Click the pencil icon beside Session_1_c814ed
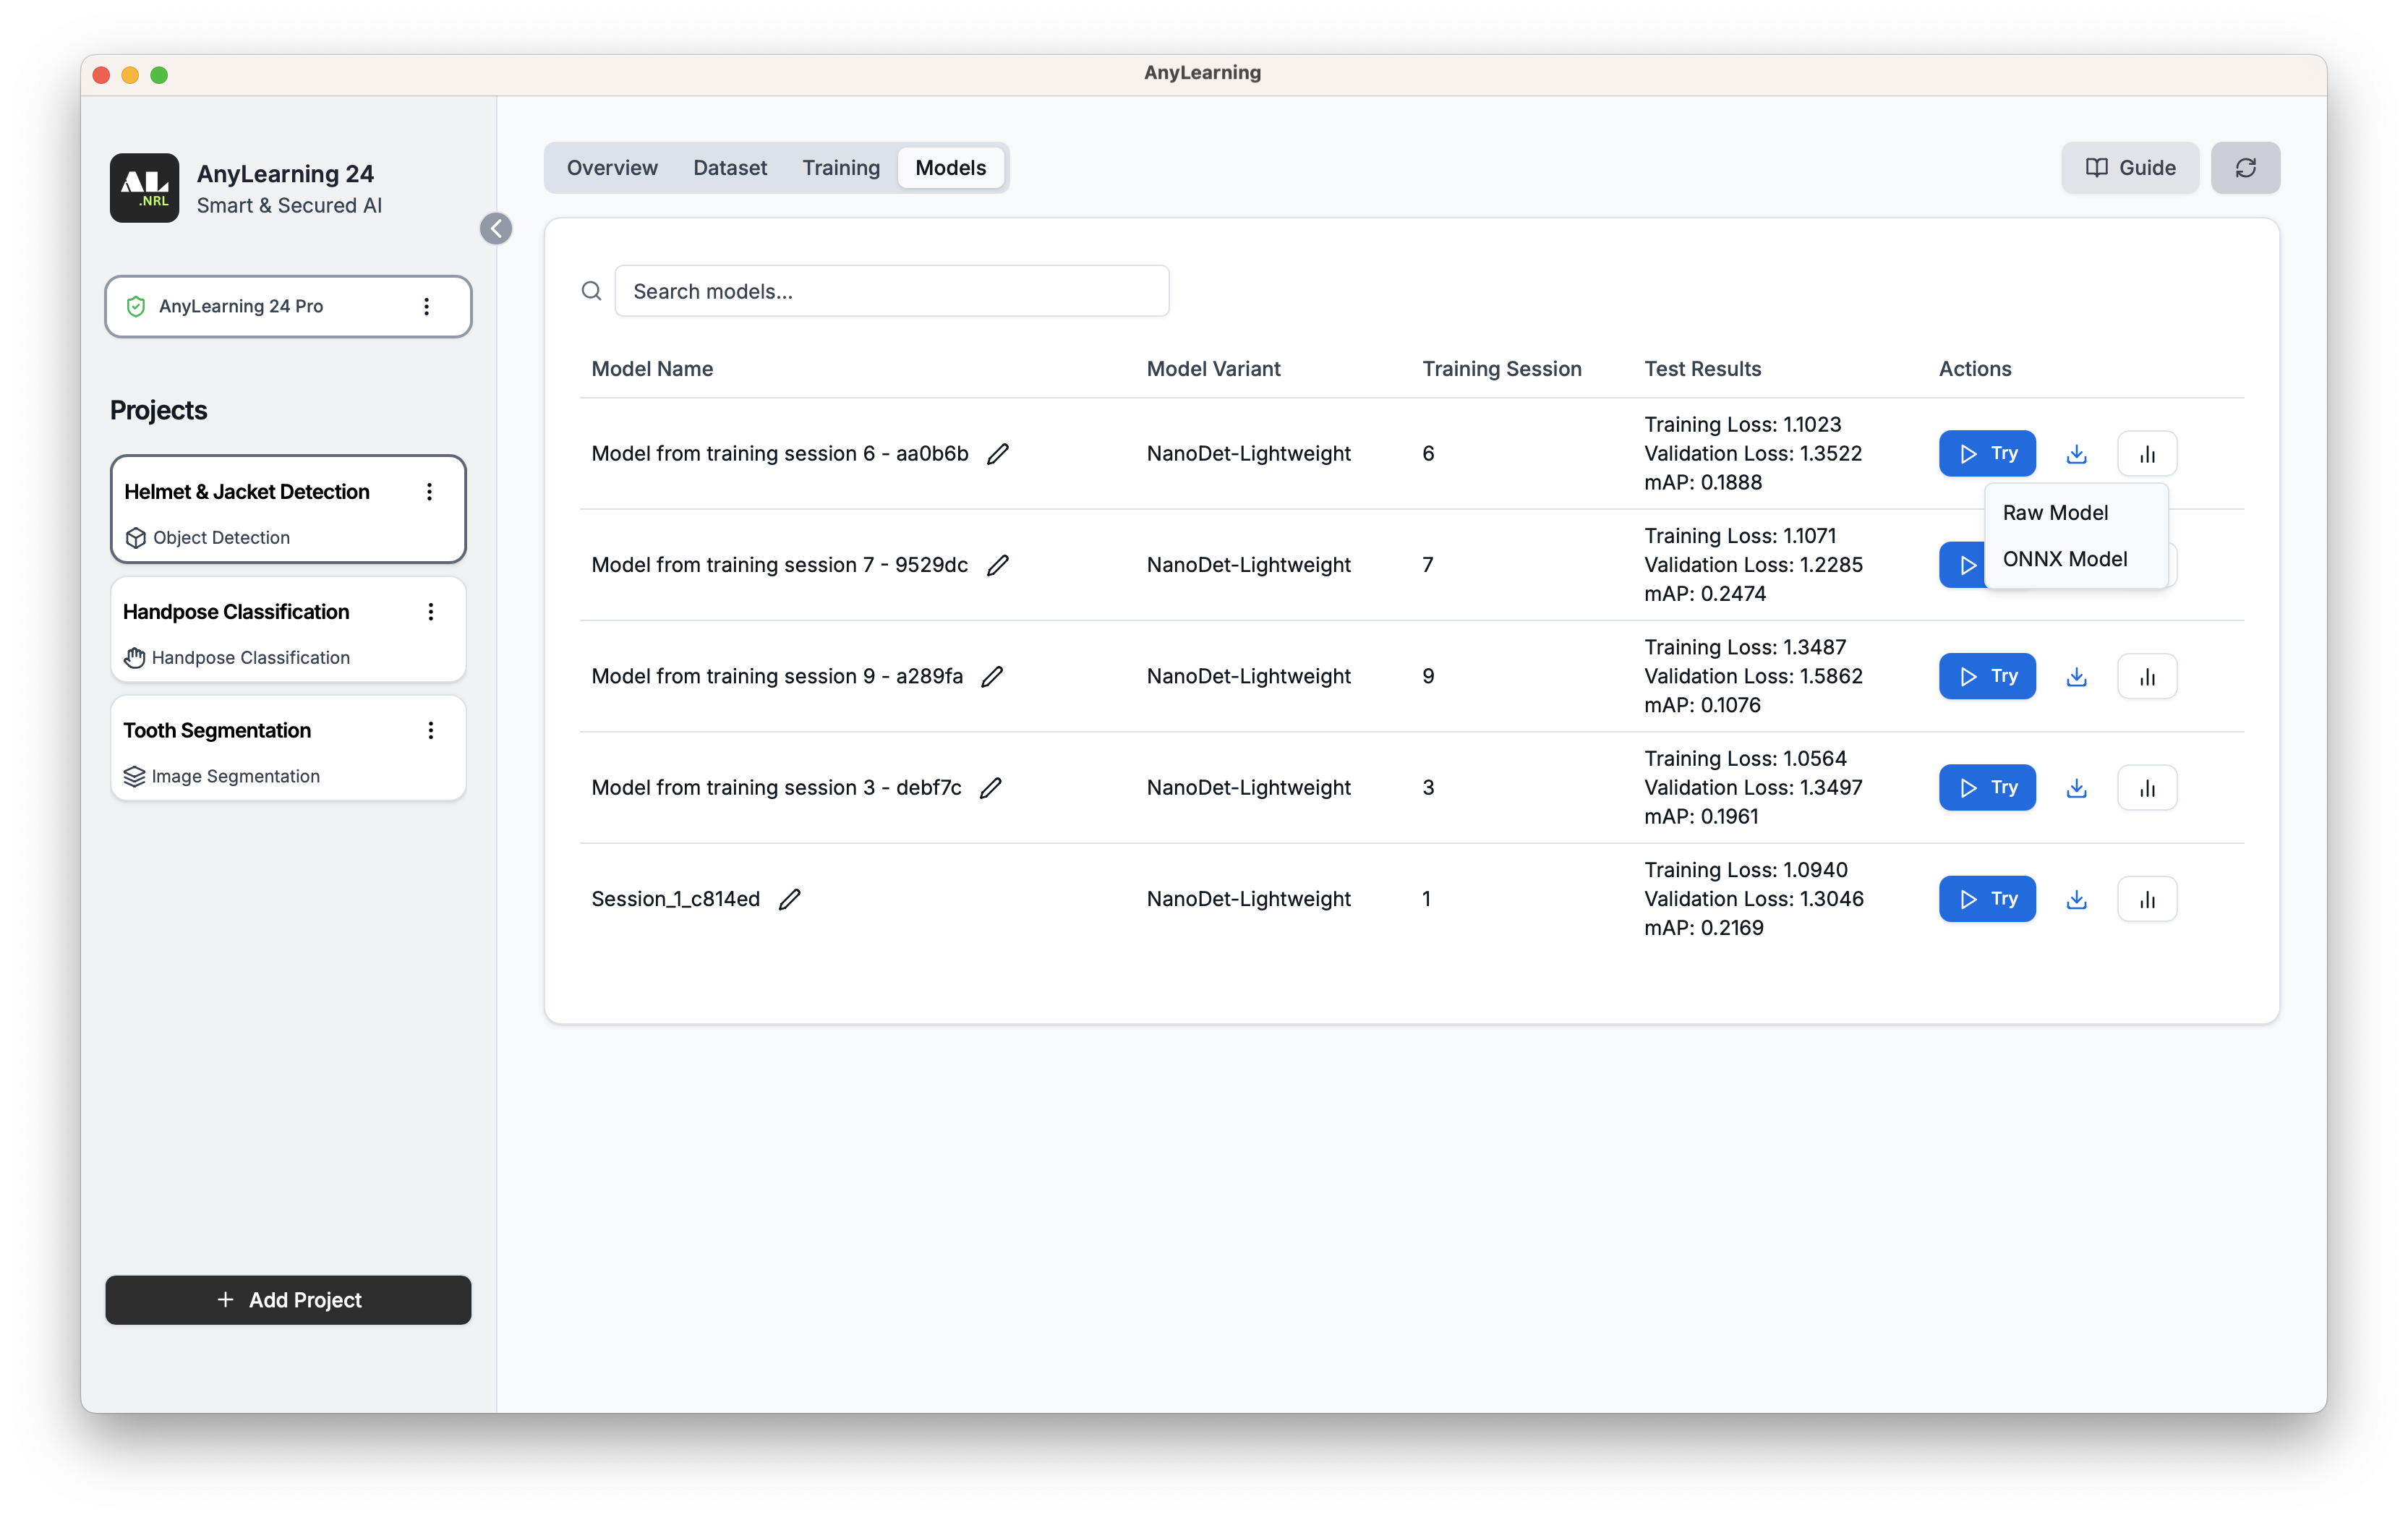 coord(790,899)
